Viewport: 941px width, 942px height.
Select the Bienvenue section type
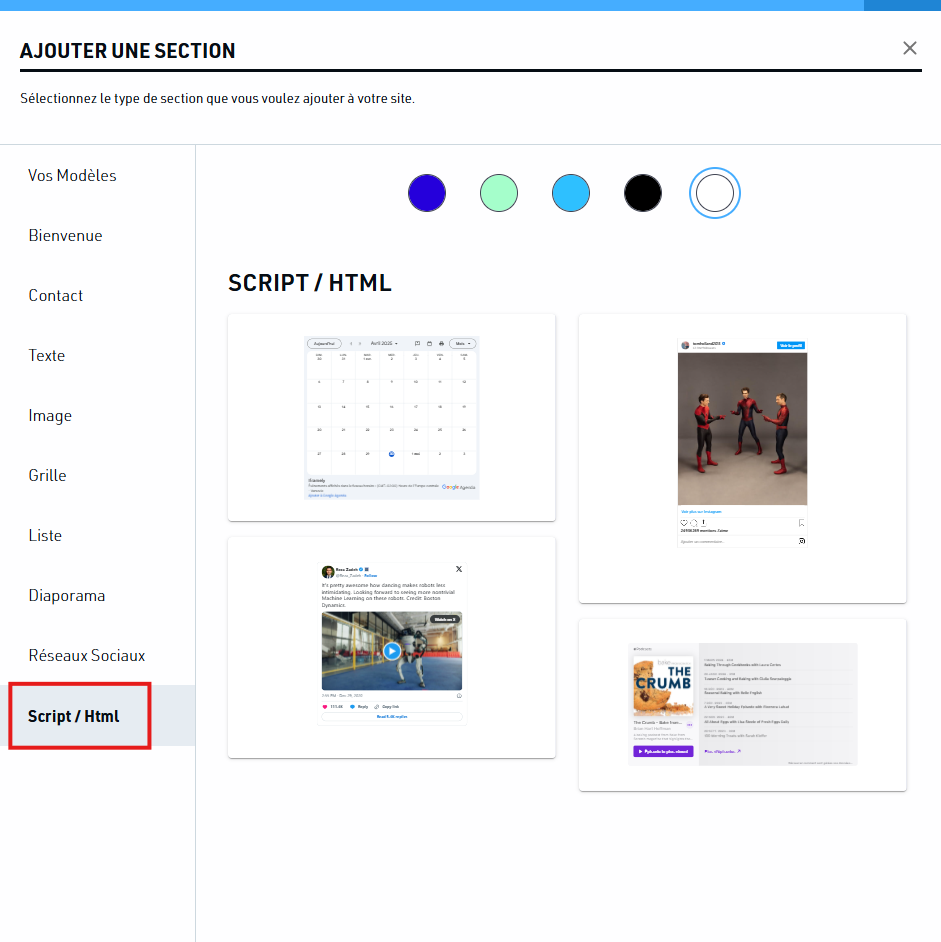[x=65, y=236]
